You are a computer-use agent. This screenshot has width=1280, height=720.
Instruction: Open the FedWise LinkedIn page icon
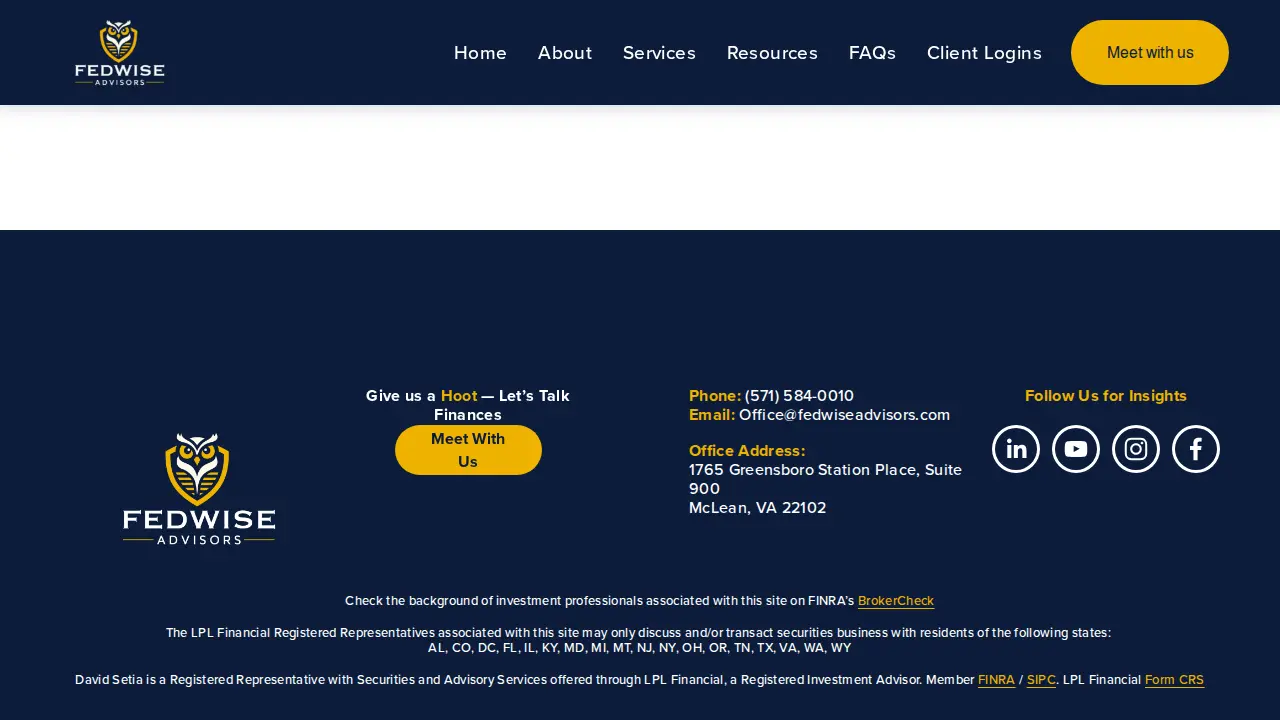click(1016, 449)
